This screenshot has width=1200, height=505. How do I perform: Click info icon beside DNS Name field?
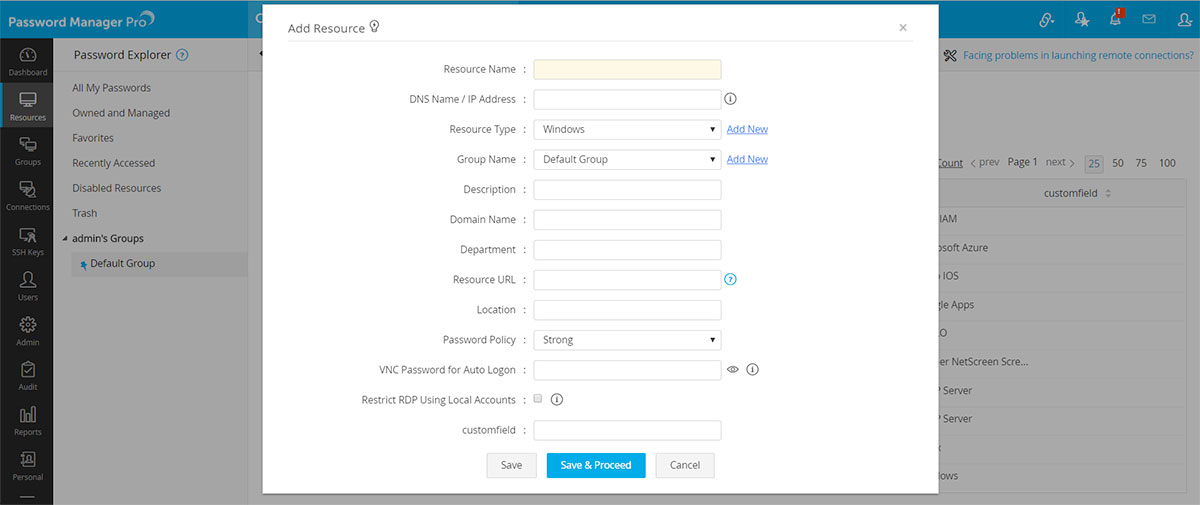tap(730, 99)
